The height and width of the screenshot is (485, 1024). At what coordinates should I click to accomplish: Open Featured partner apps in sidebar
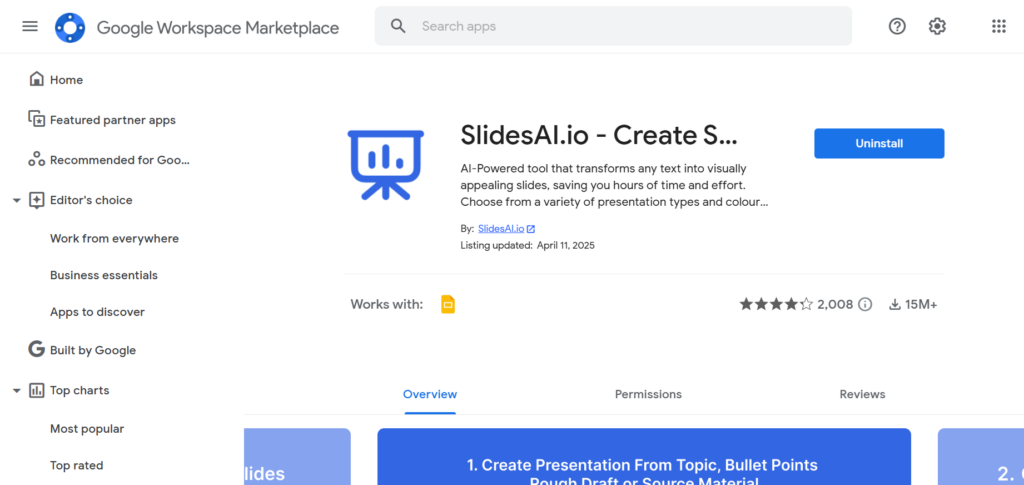(x=112, y=120)
